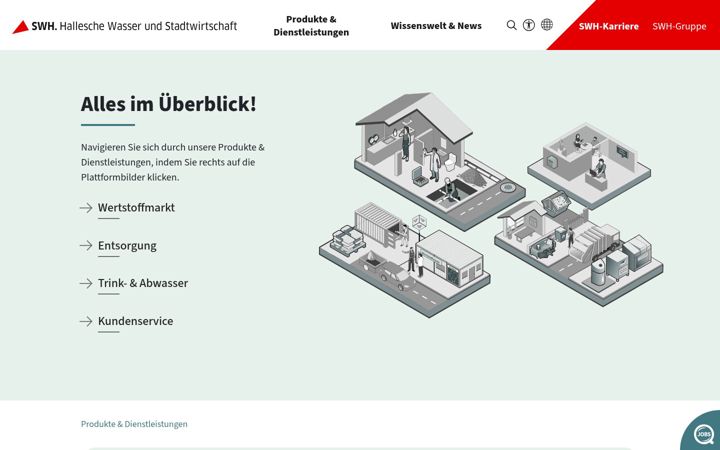Click the arrow before Trink- & Abwasser
The width and height of the screenshot is (720, 450).
(x=86, y=283)
